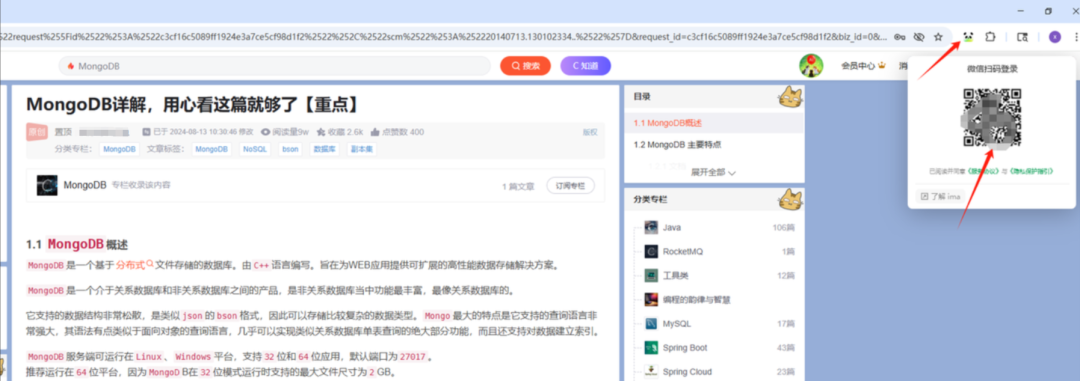Click the purple C知道 button
Image resolution: width=1080 pixels, height=381 pixels.
point(585,65)
